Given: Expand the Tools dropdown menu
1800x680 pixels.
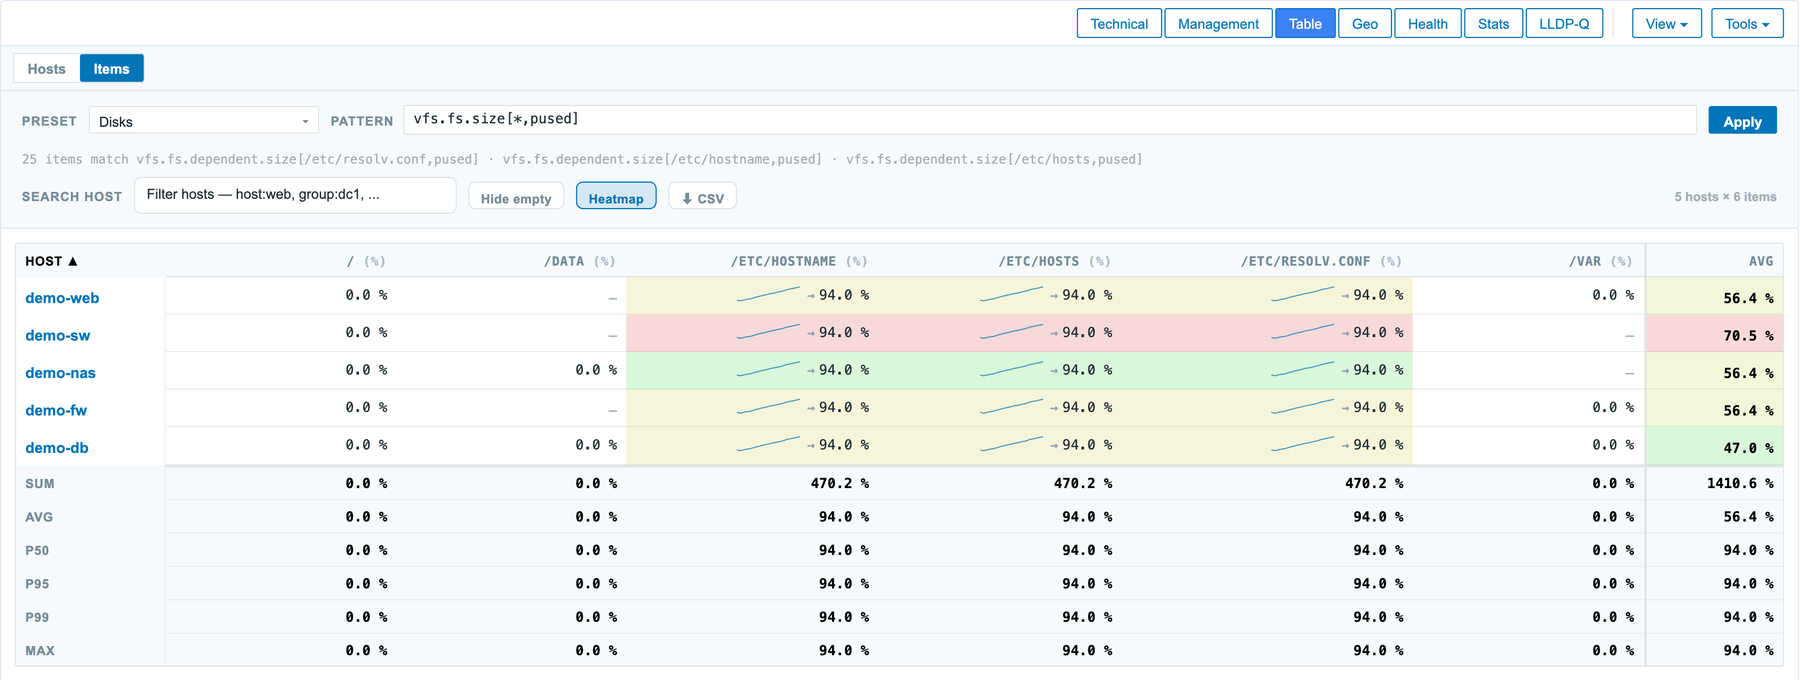Looking at the screenshot, I should pyautogui.click(x=1747, y=23).
